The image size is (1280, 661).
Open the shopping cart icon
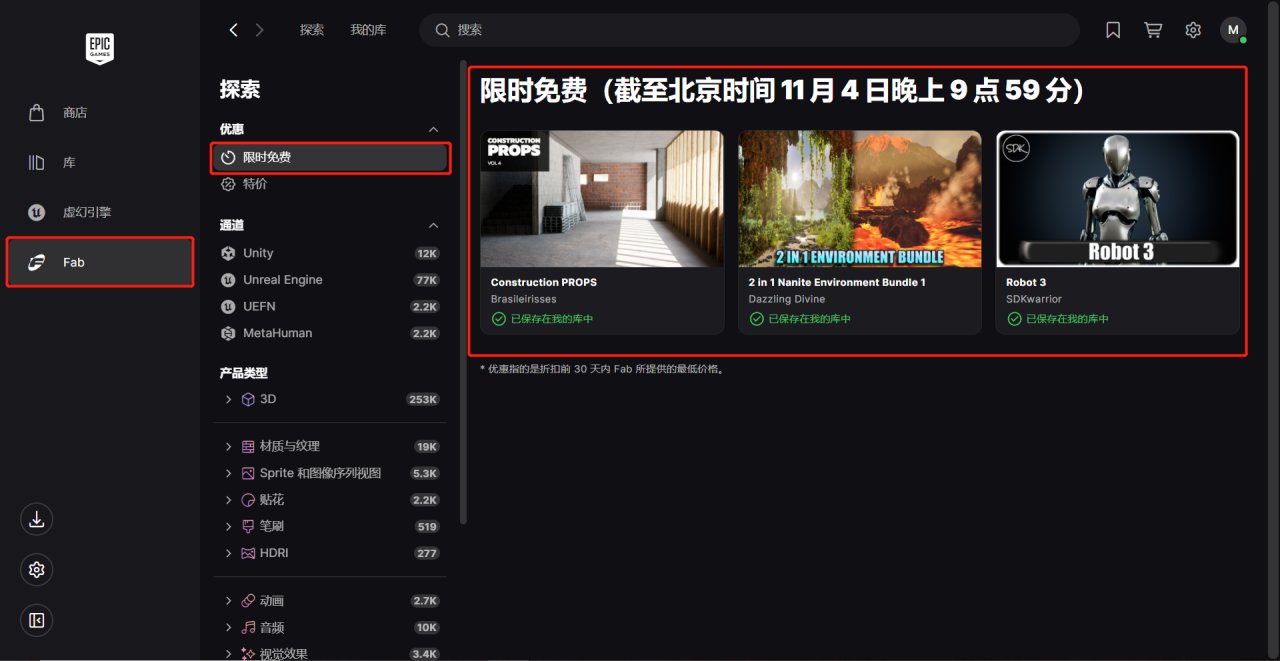click(x=1153, y=30)
